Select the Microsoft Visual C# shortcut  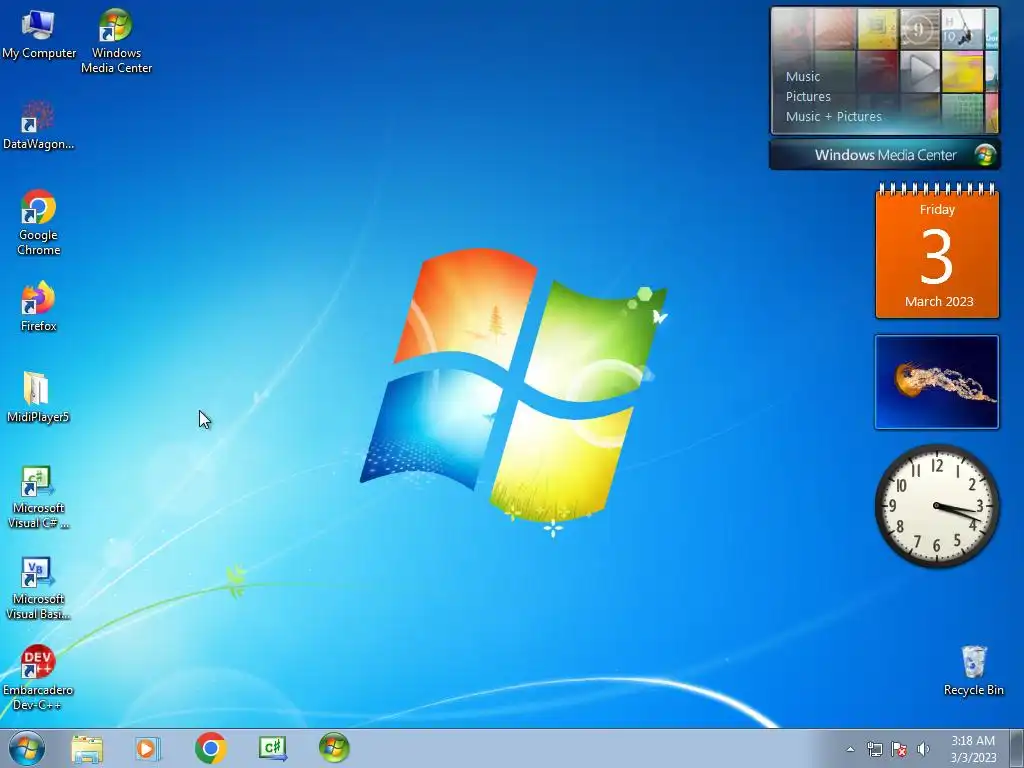tap(38, 496)
